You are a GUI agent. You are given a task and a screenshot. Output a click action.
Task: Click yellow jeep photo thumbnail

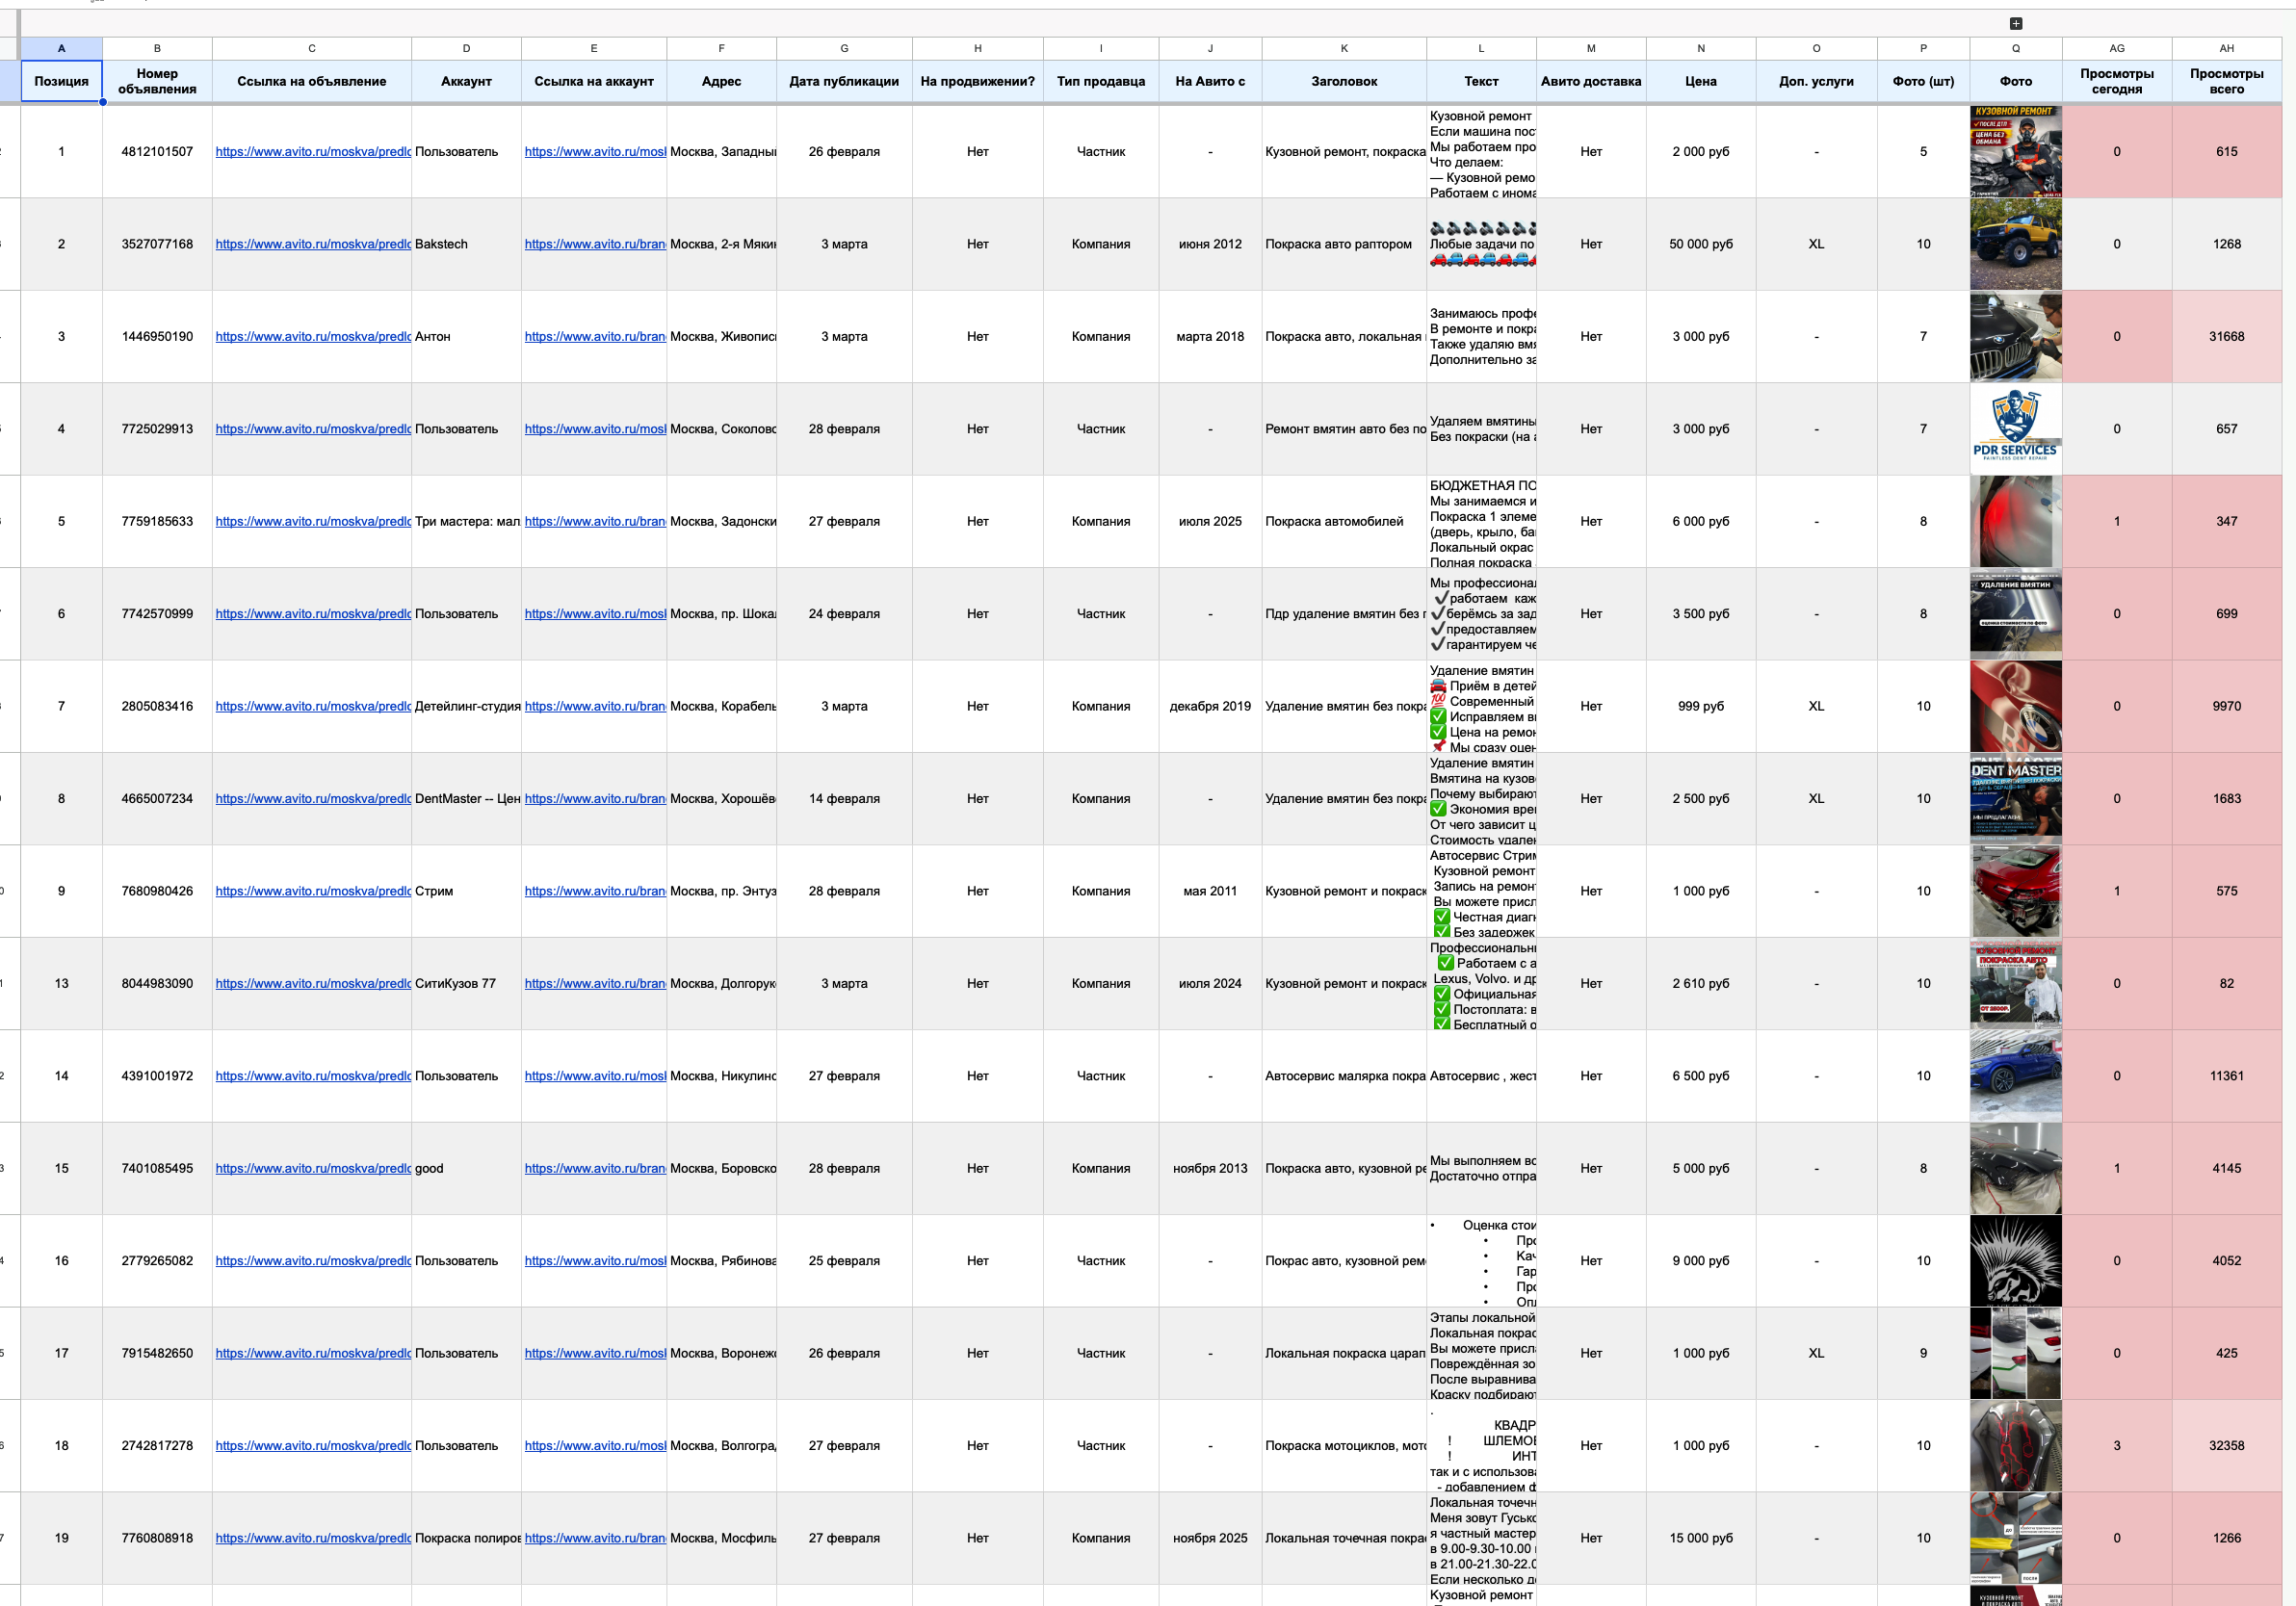[2015, 244]
